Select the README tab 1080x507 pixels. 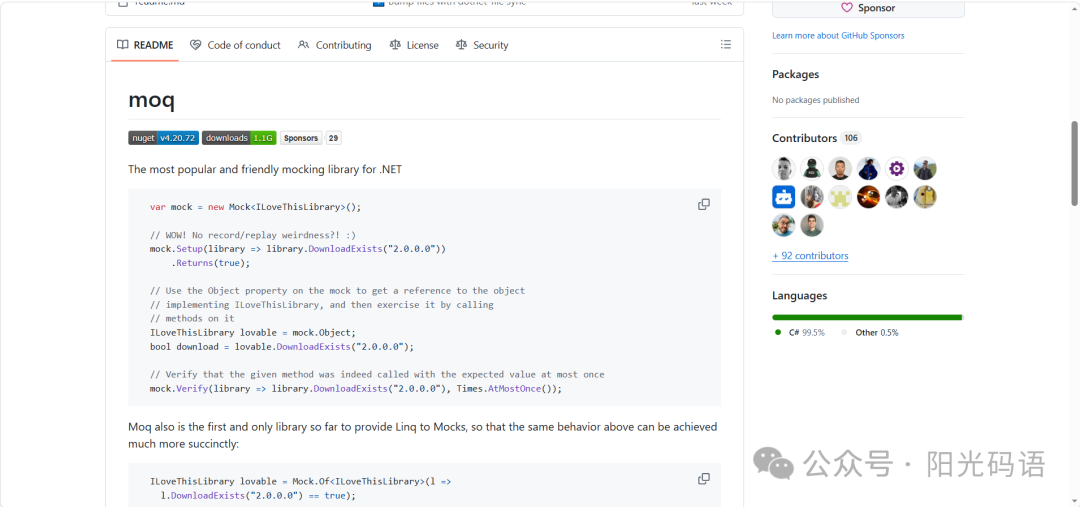(145, 45)
